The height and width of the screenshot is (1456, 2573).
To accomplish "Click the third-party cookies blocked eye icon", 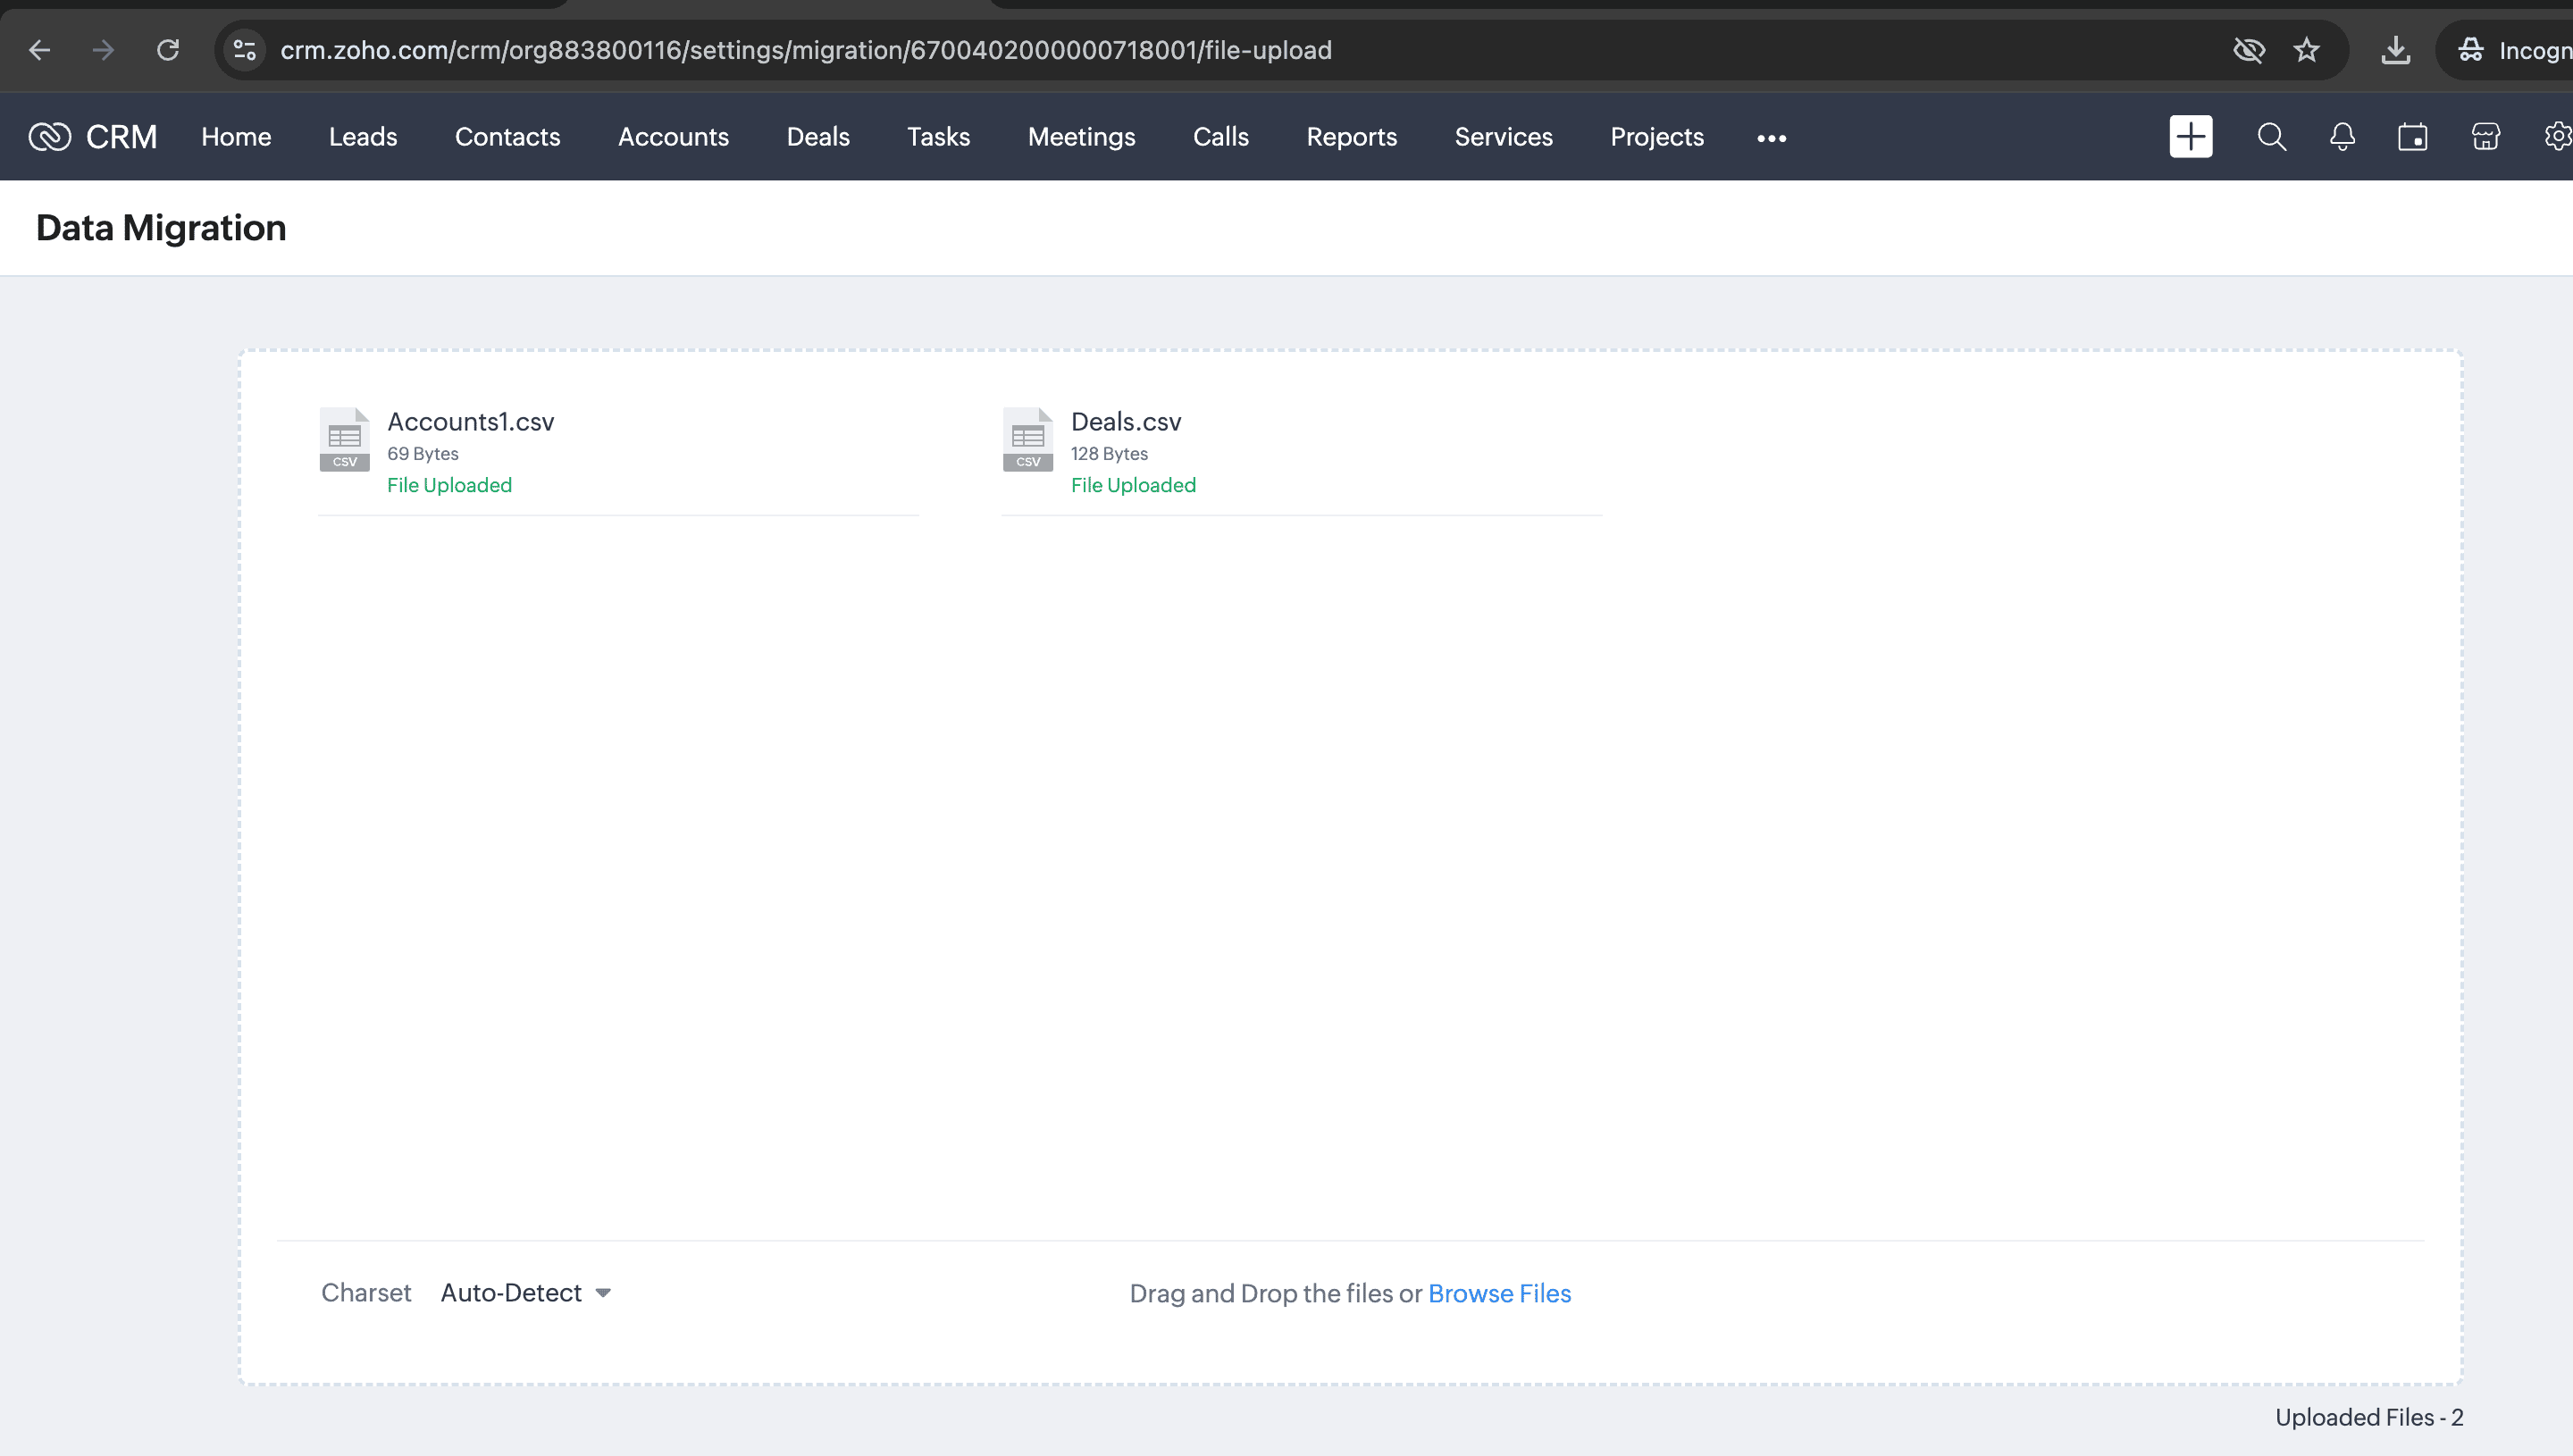I will 2248,50.
